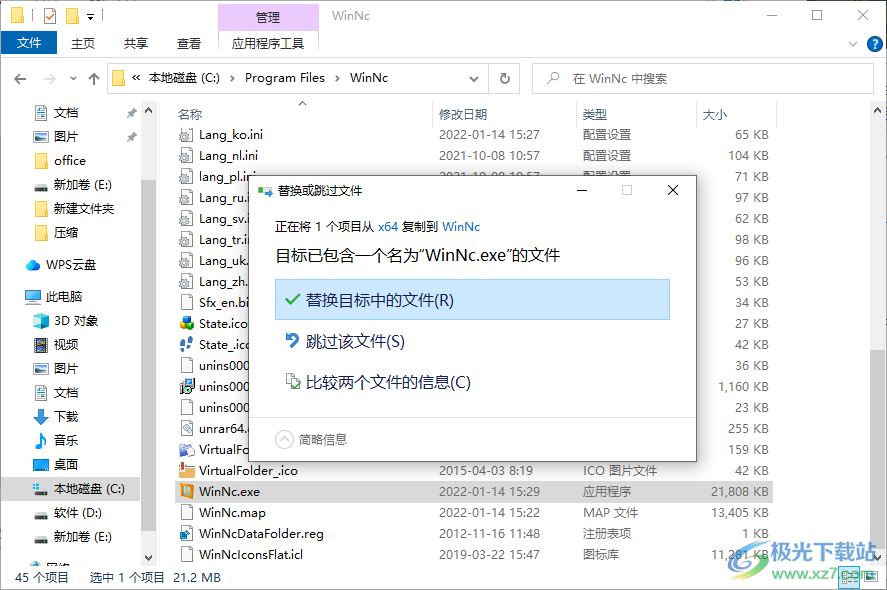
Task: Open the 文件 ribbon tab
Action: tap(29, 43)
